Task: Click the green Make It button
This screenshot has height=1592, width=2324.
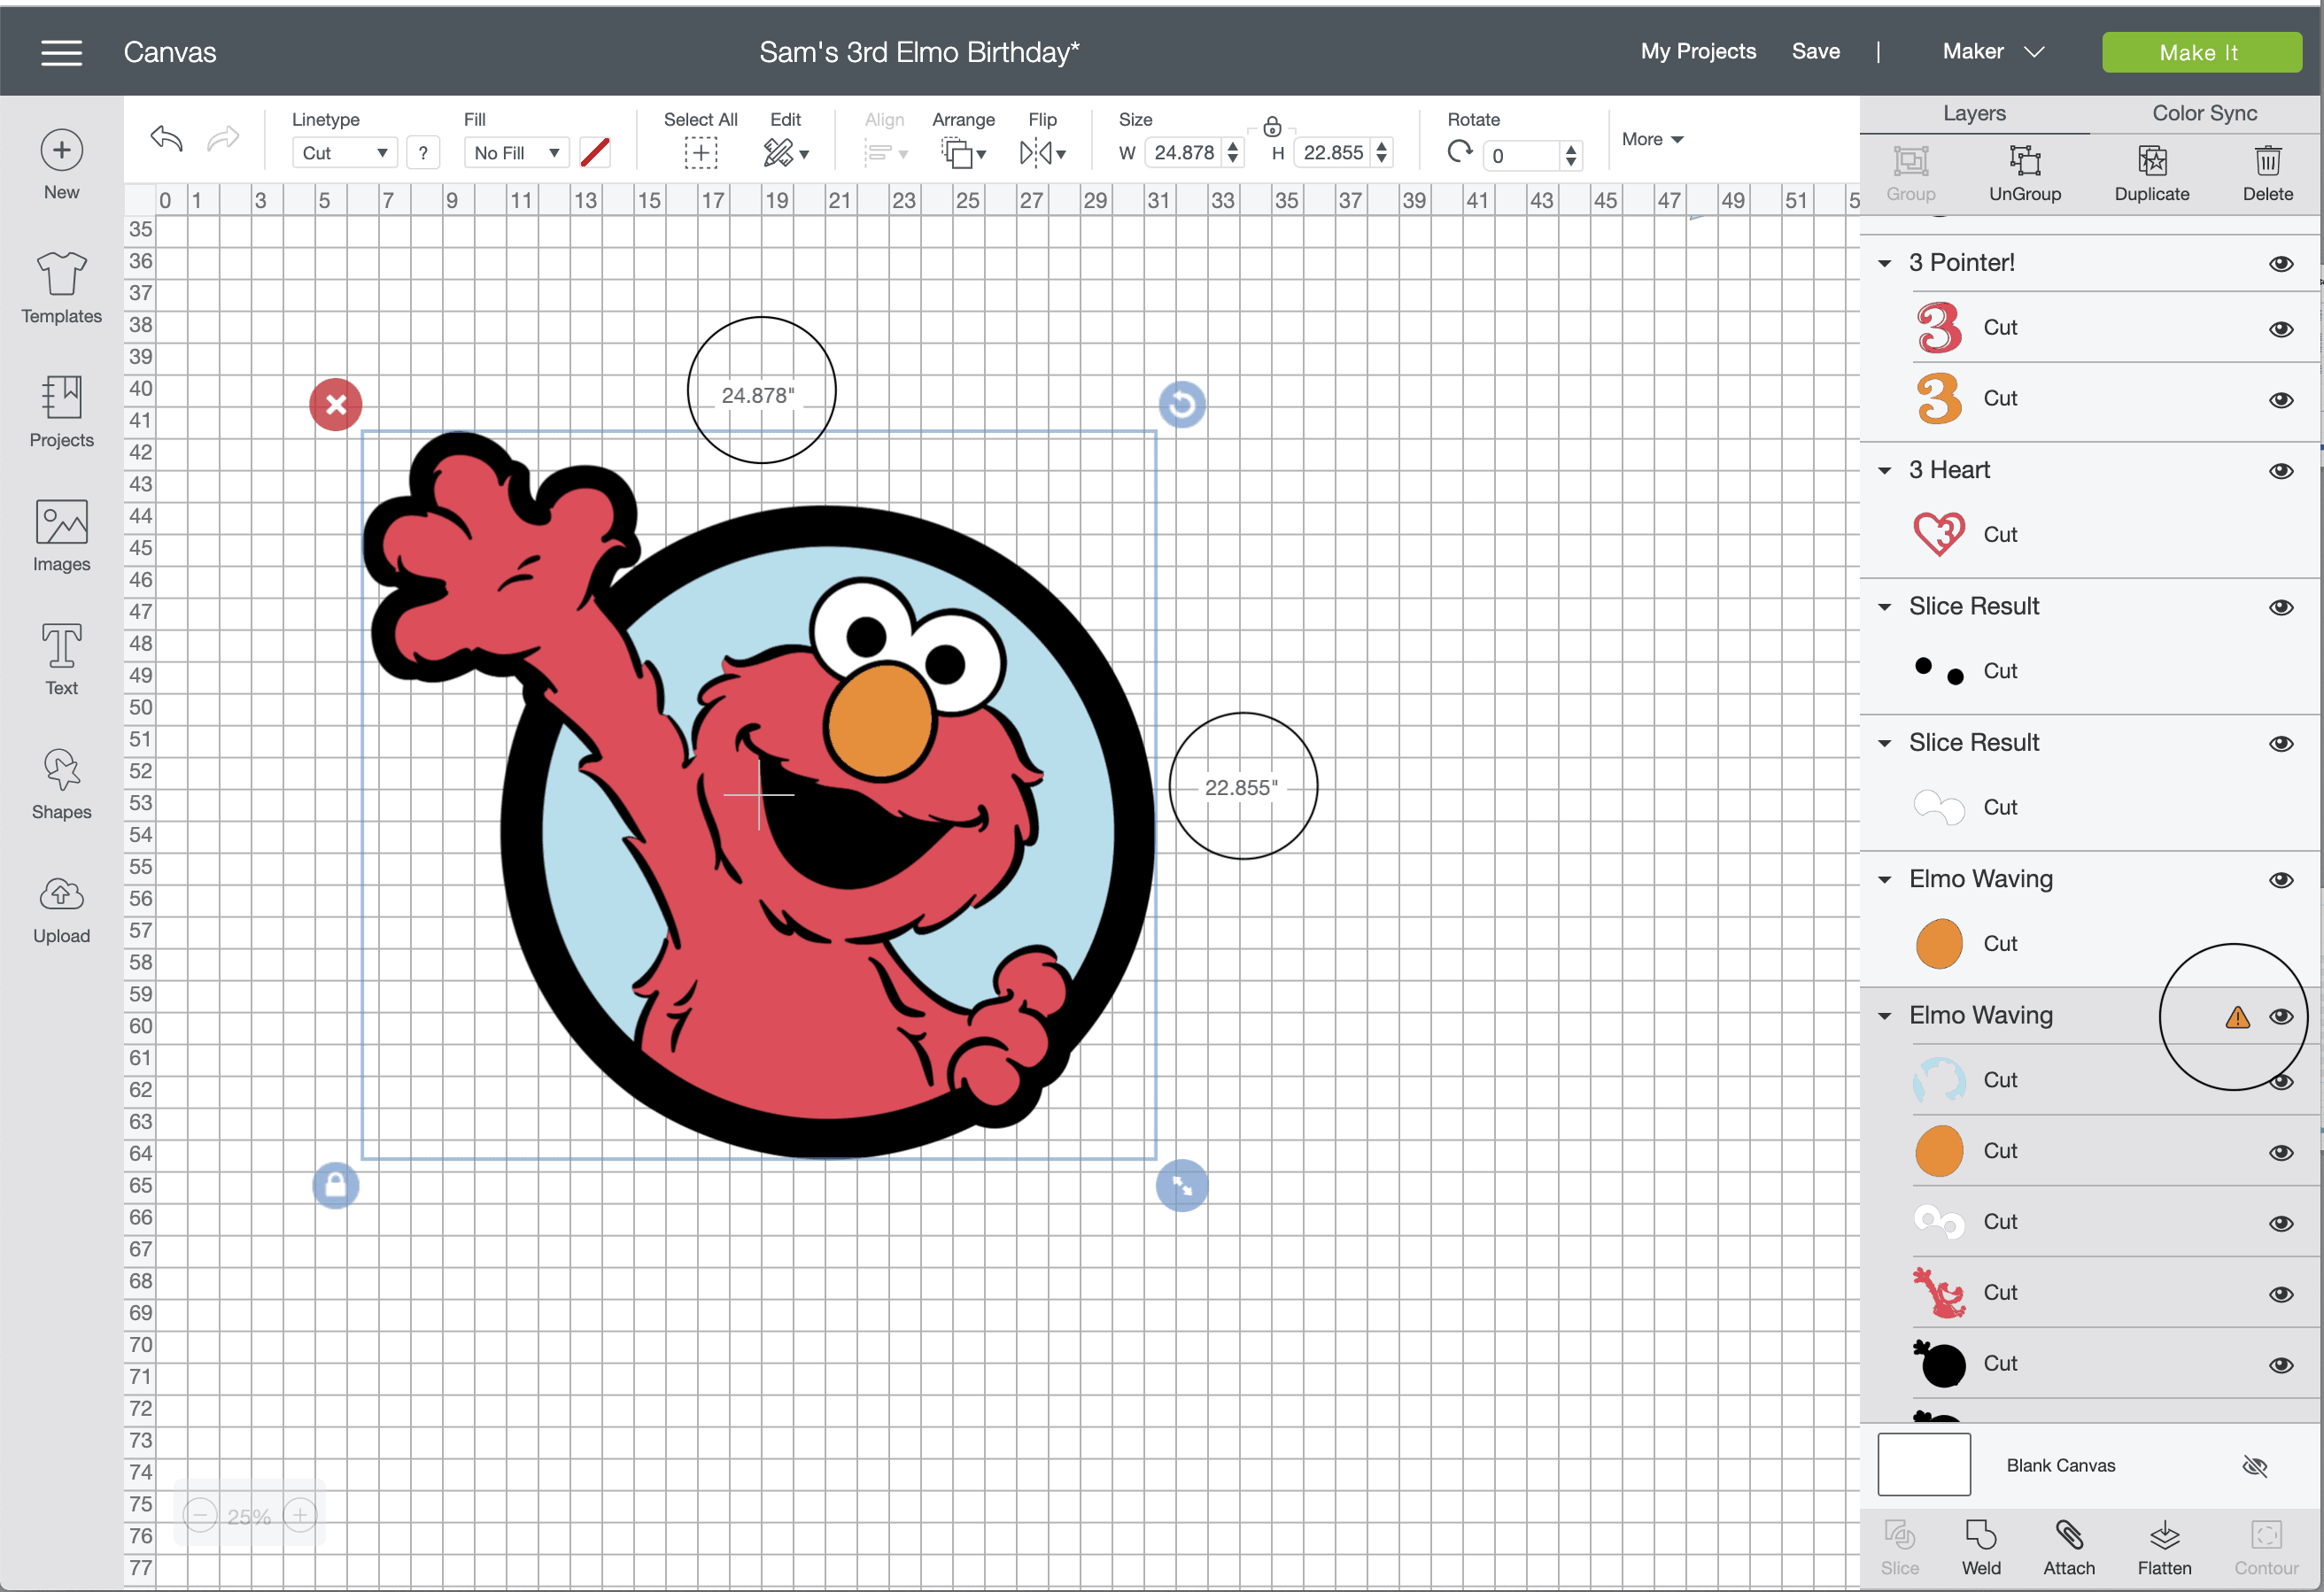Action: coord(2201,52)
